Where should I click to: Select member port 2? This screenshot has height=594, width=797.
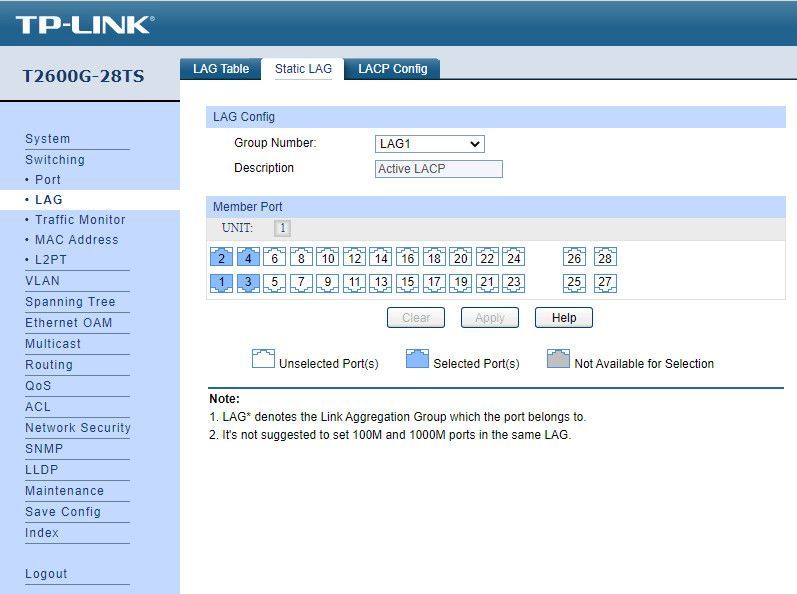(x=221, y=257)
